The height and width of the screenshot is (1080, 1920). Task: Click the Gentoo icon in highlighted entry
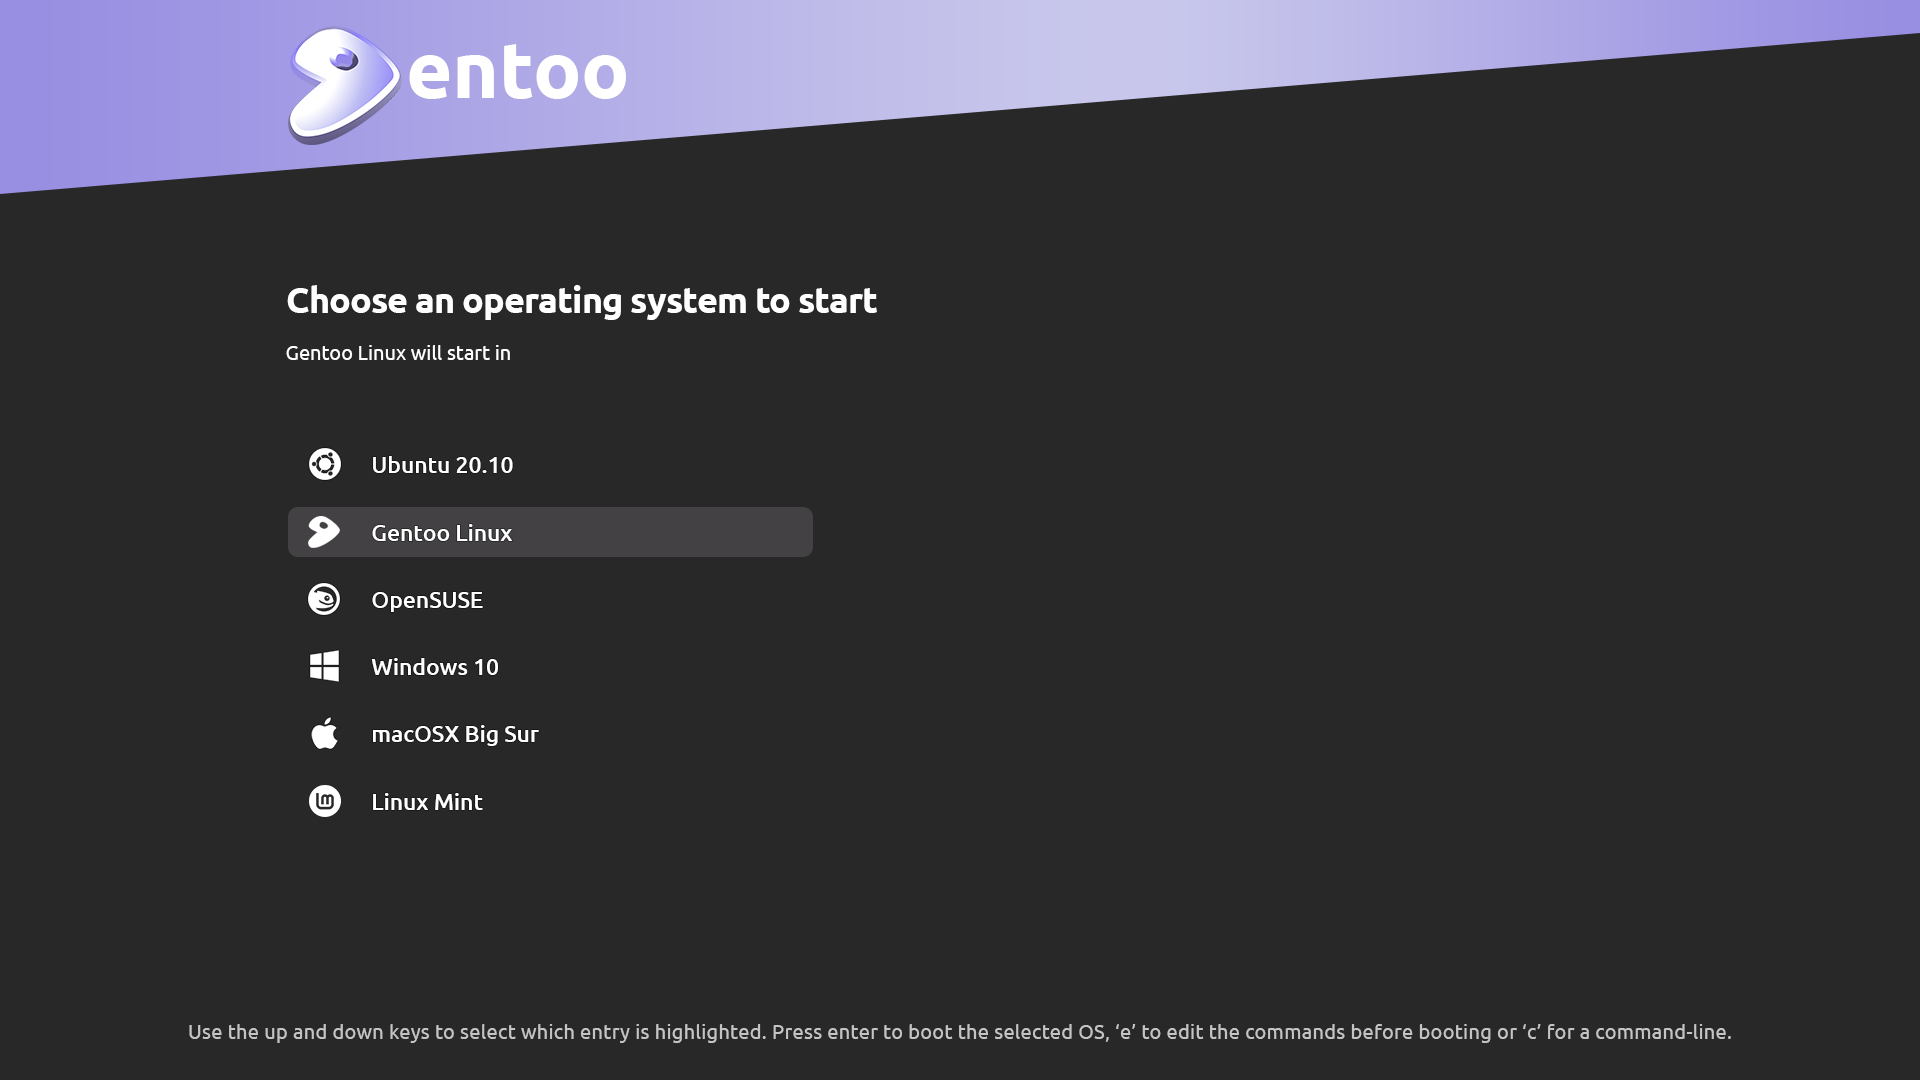(324, 532)
